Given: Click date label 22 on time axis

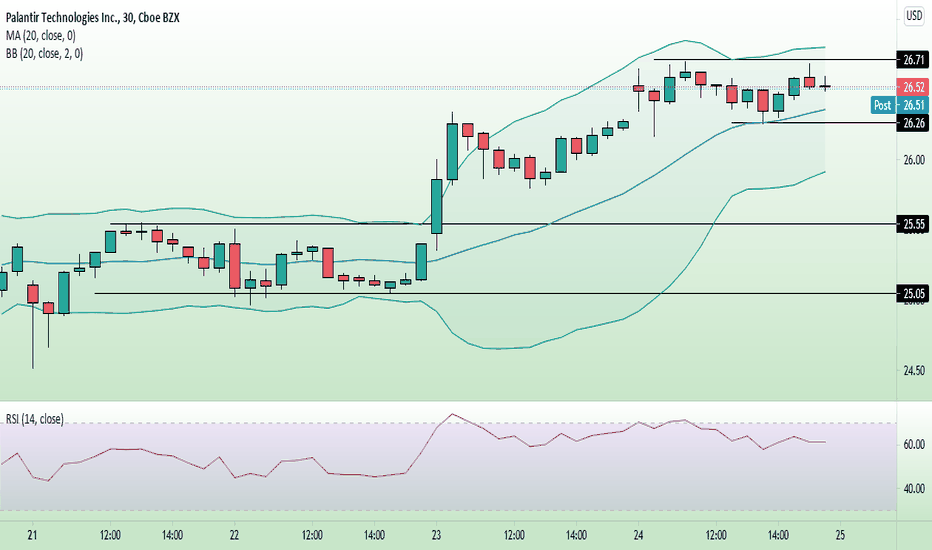Looking at the screenshot, I should 234,535.
